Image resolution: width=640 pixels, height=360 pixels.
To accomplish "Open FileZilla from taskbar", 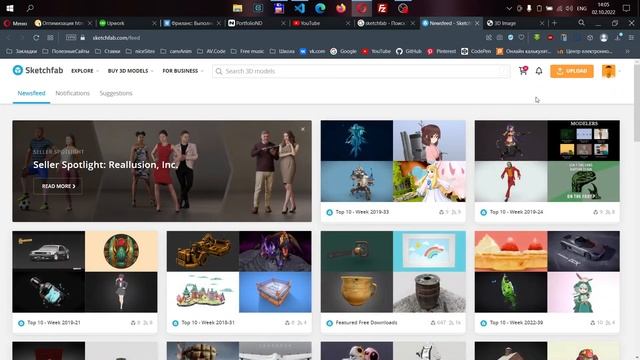I will [382, 8].
